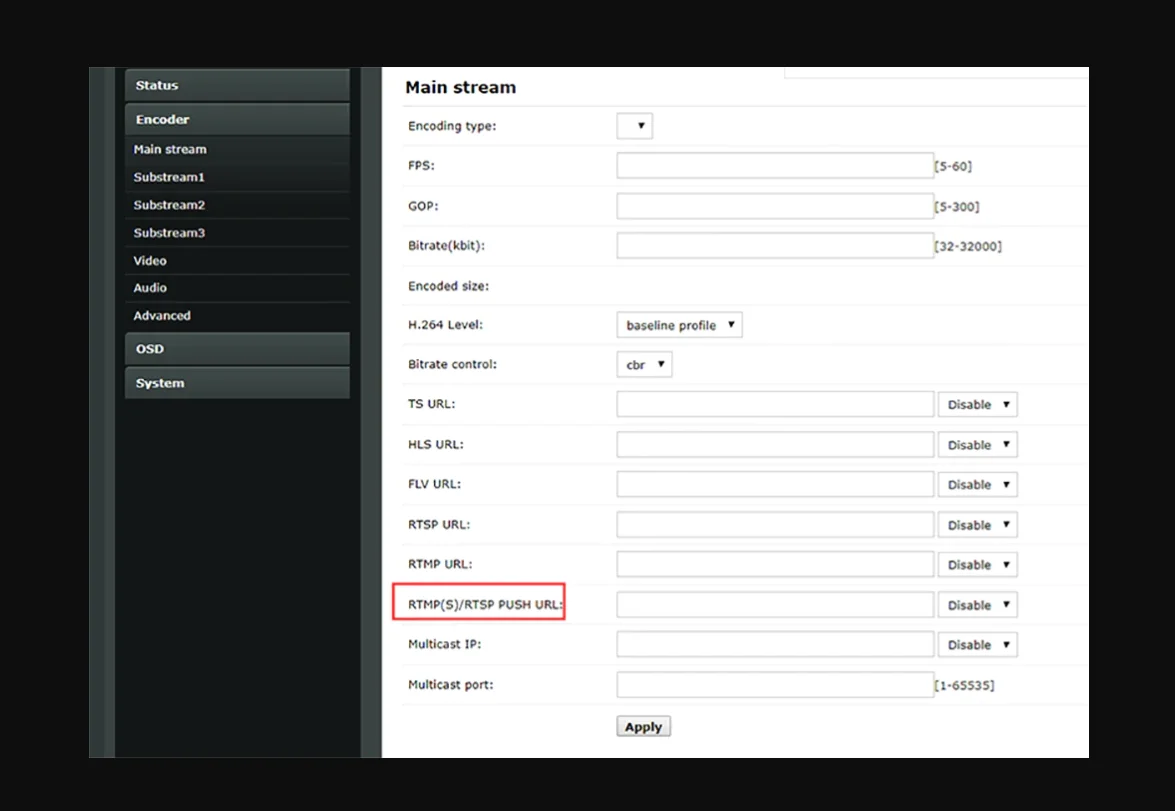Open the Status section in sidebar
1175x811 pixels.
pos(236,86)
